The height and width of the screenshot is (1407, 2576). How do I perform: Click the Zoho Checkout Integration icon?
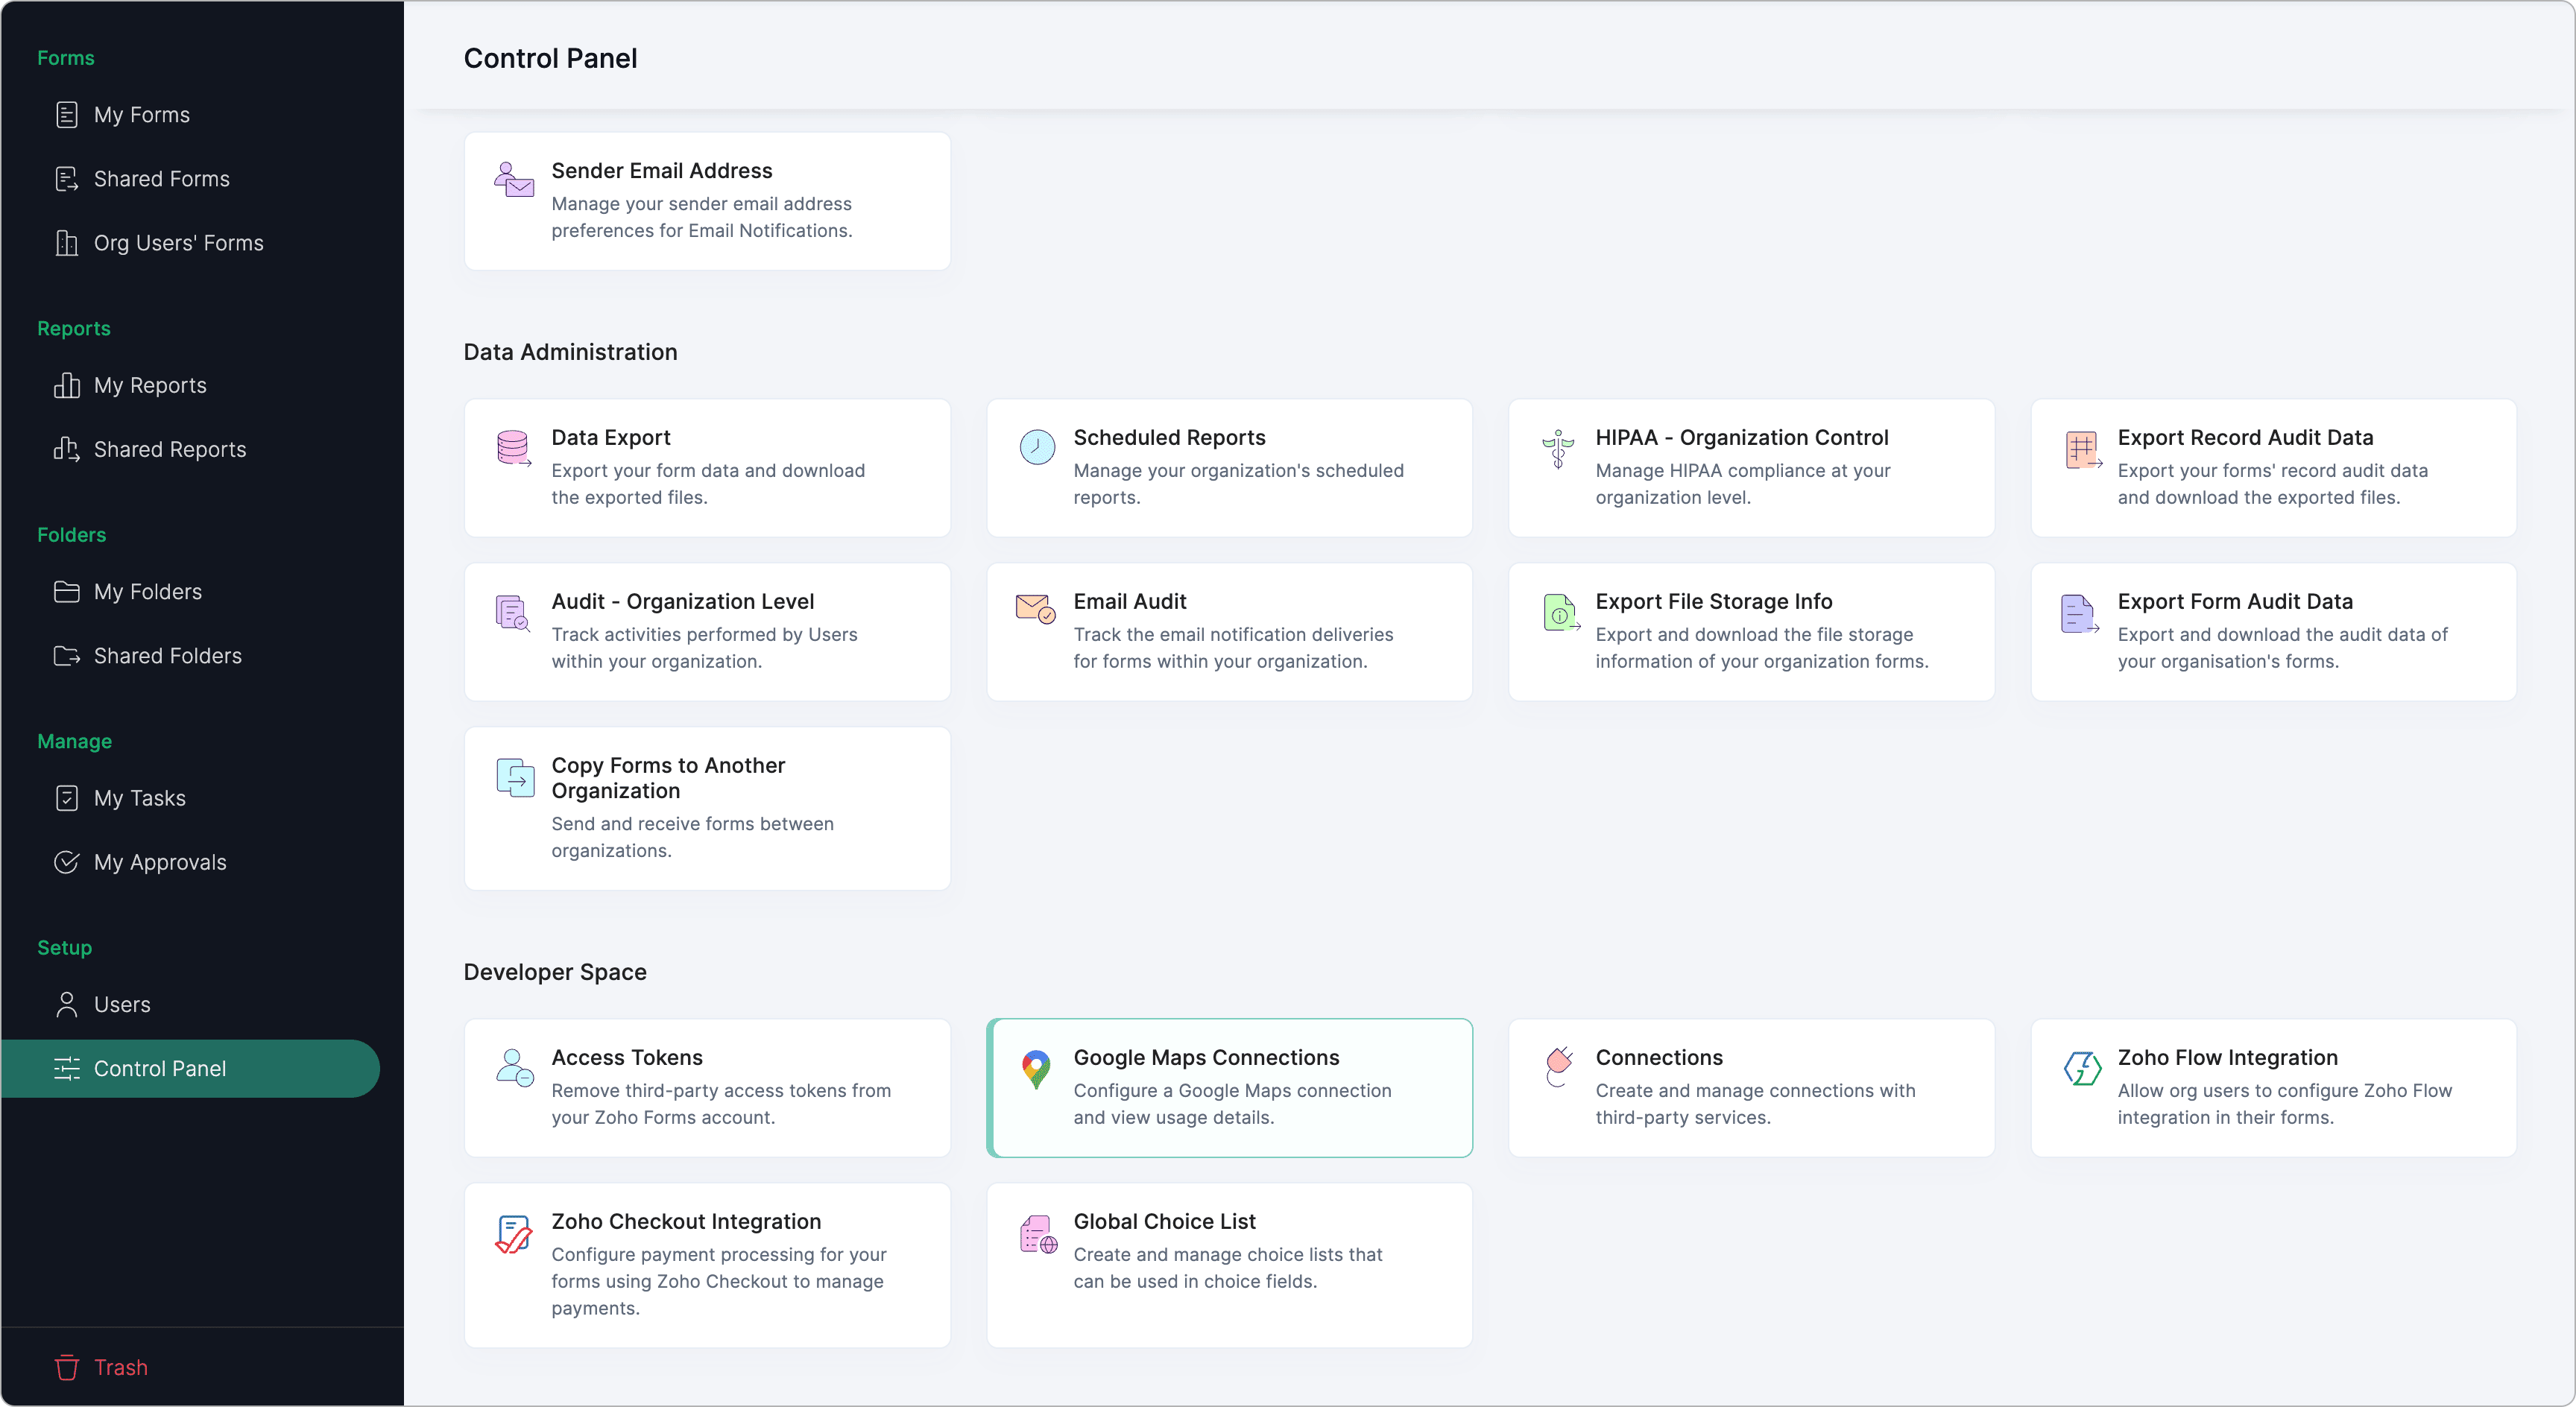(513, 1234)
